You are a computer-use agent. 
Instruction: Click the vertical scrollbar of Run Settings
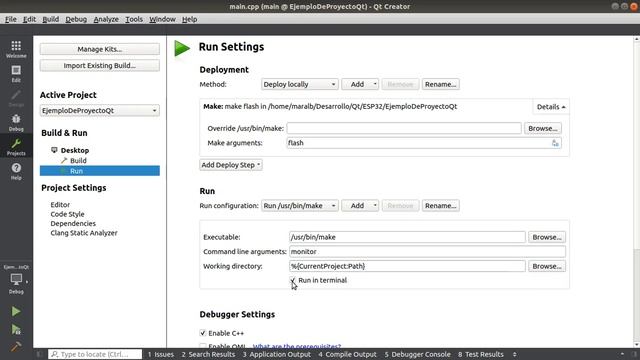(636, 192)
